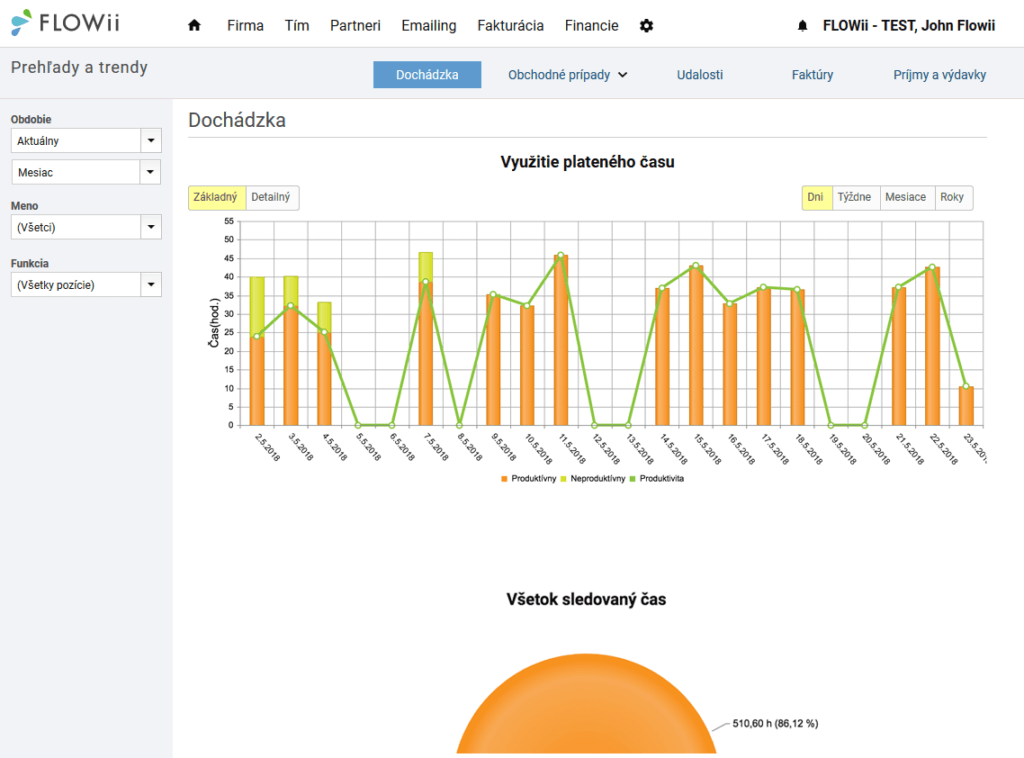Switch to Faktúry tab
This screenshot has height=758, width=1024.
coord(812,74)
